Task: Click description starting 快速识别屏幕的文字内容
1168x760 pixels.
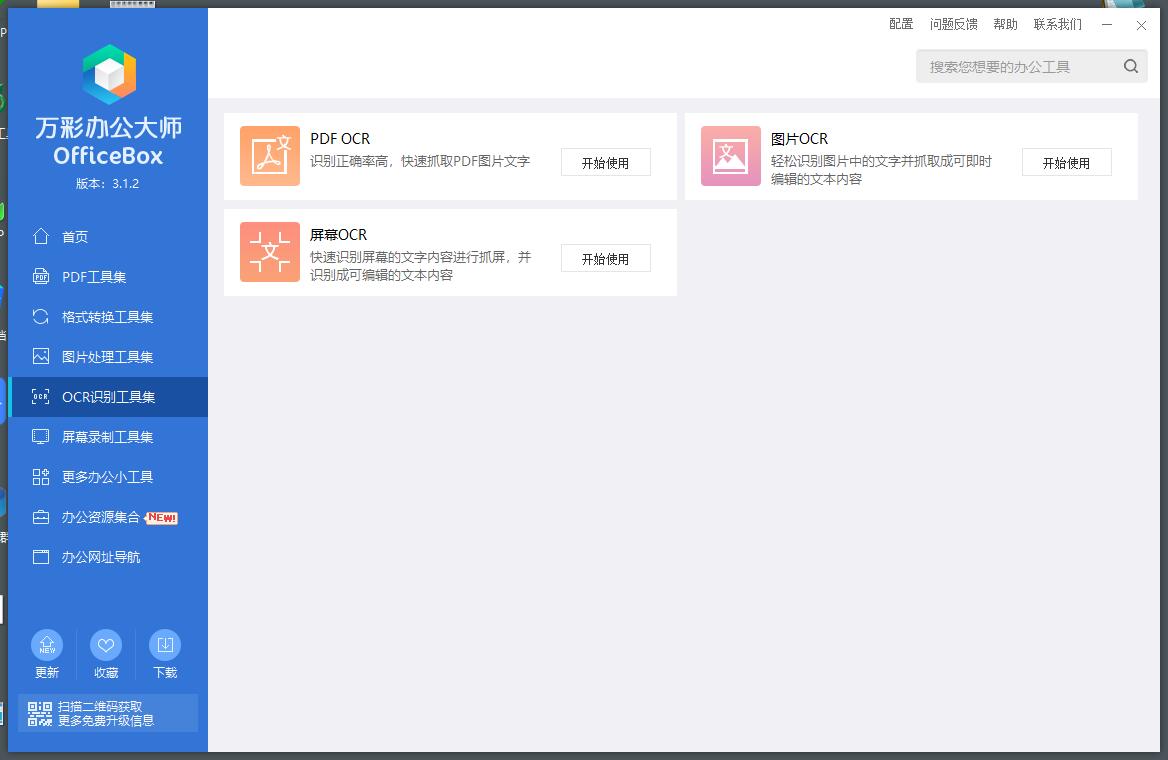Action: (x=421, y=266)
